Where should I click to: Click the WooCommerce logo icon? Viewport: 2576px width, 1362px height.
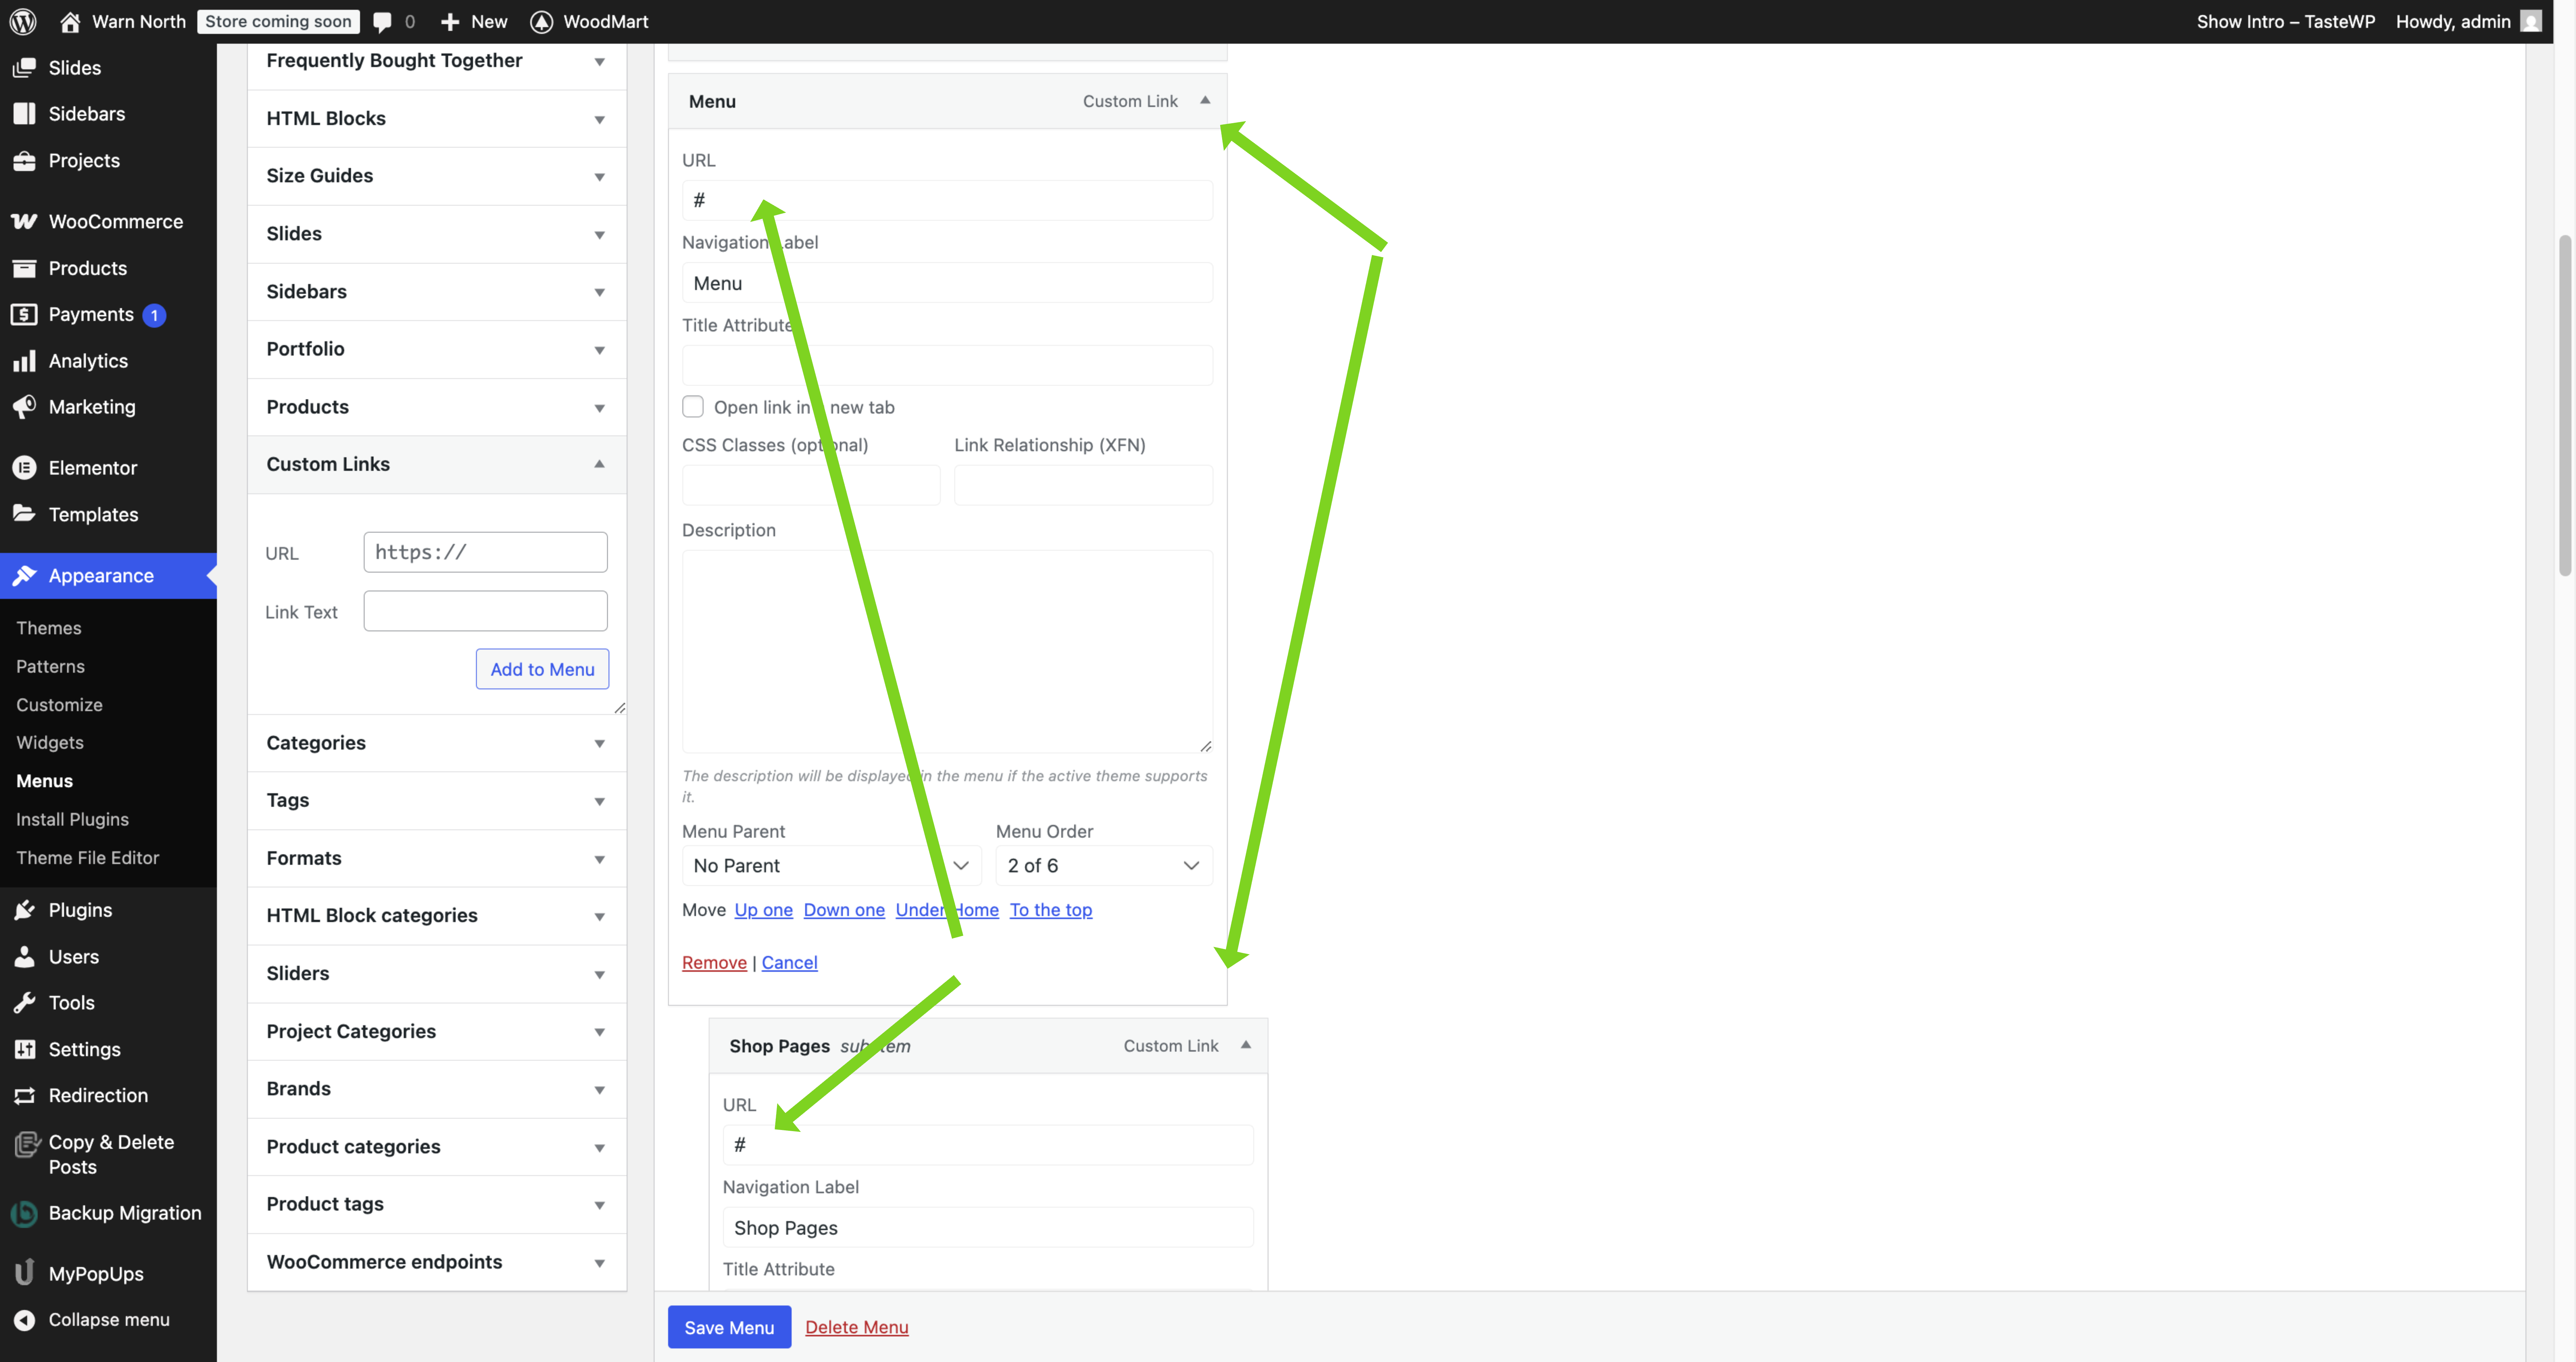coord(24,221)
